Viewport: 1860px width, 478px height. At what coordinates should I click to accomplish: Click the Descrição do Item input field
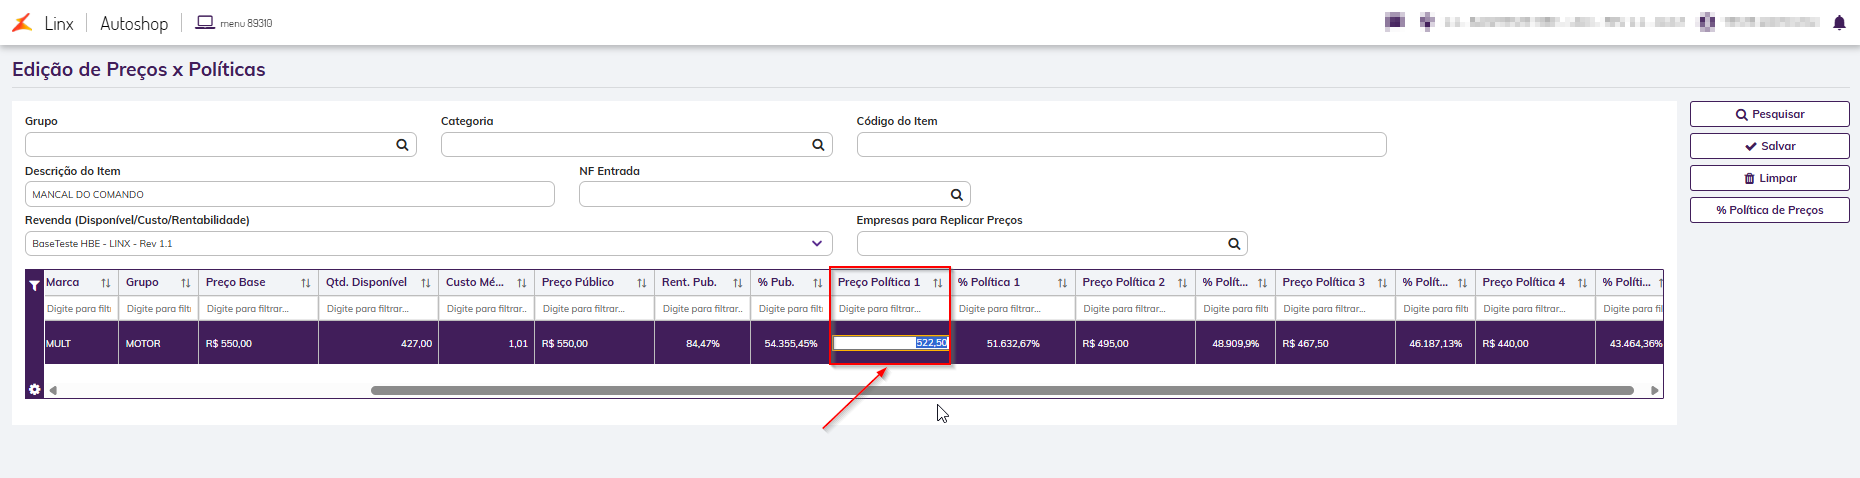click(289, 194)
